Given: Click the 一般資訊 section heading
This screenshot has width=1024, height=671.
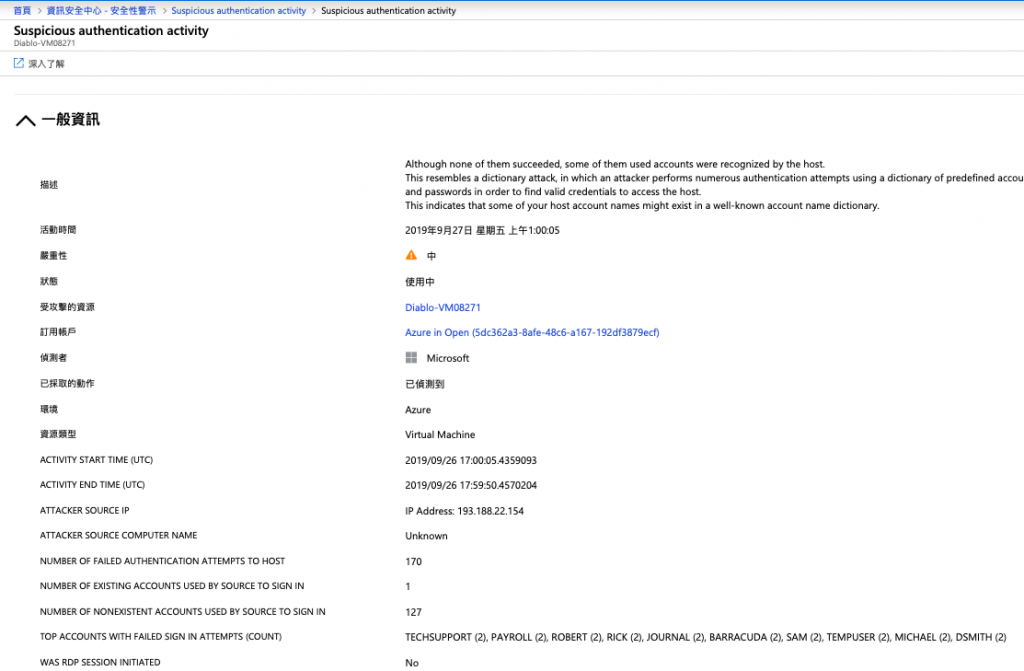Looking at the screenshot, I should (x=71, y=120).
